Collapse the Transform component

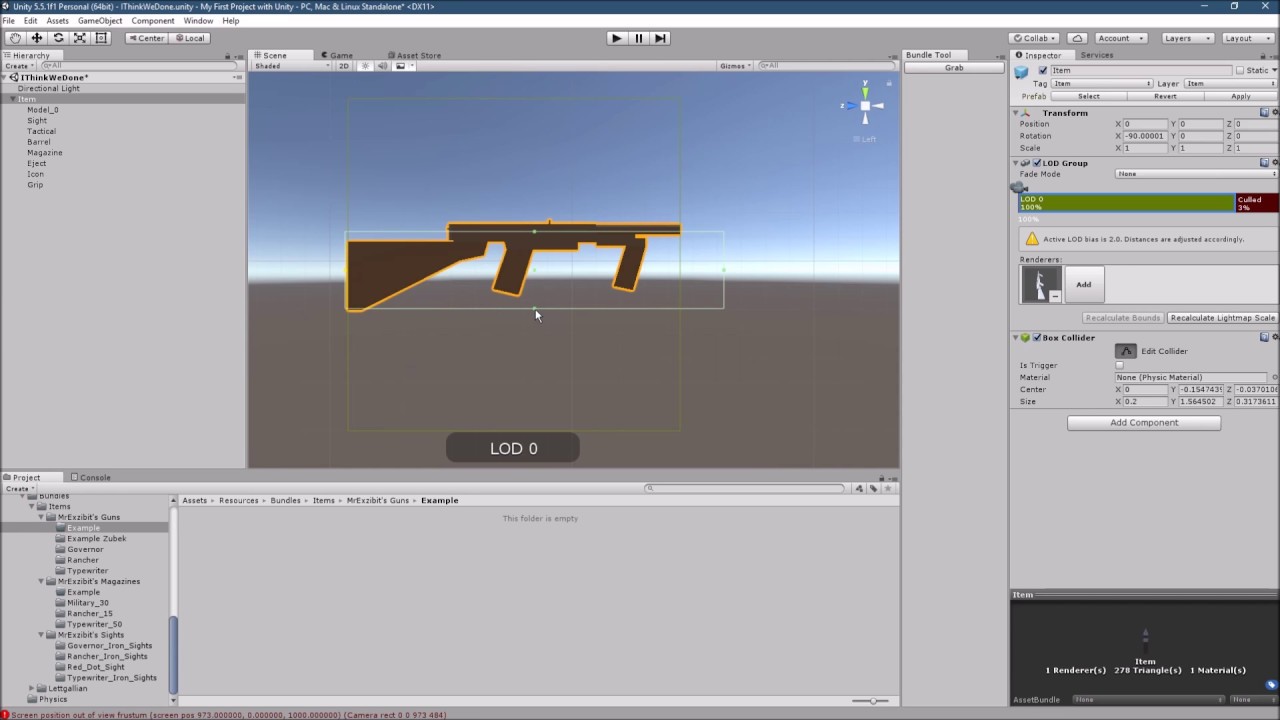tap(1015, 113)
